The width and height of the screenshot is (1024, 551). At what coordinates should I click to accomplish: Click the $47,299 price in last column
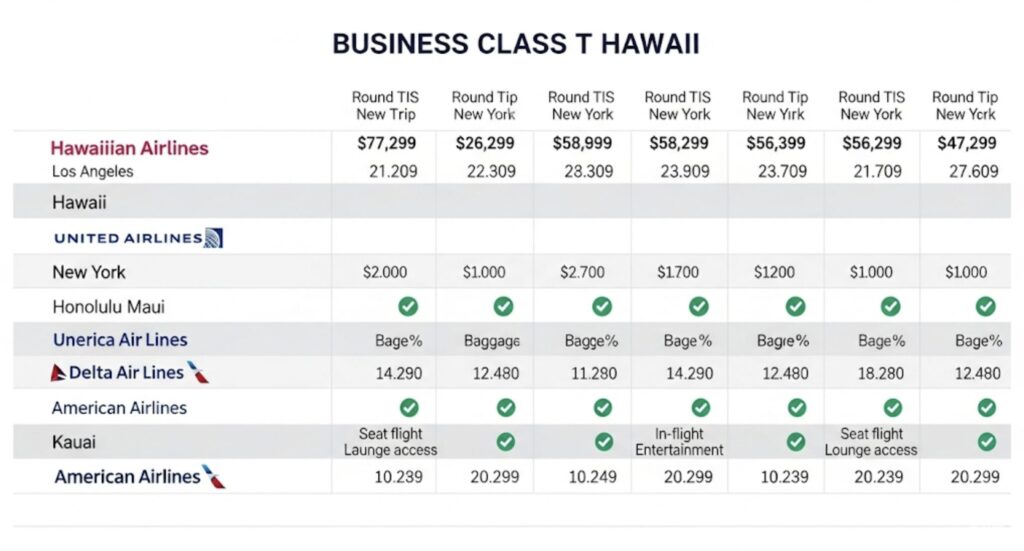tap(967, 143)
